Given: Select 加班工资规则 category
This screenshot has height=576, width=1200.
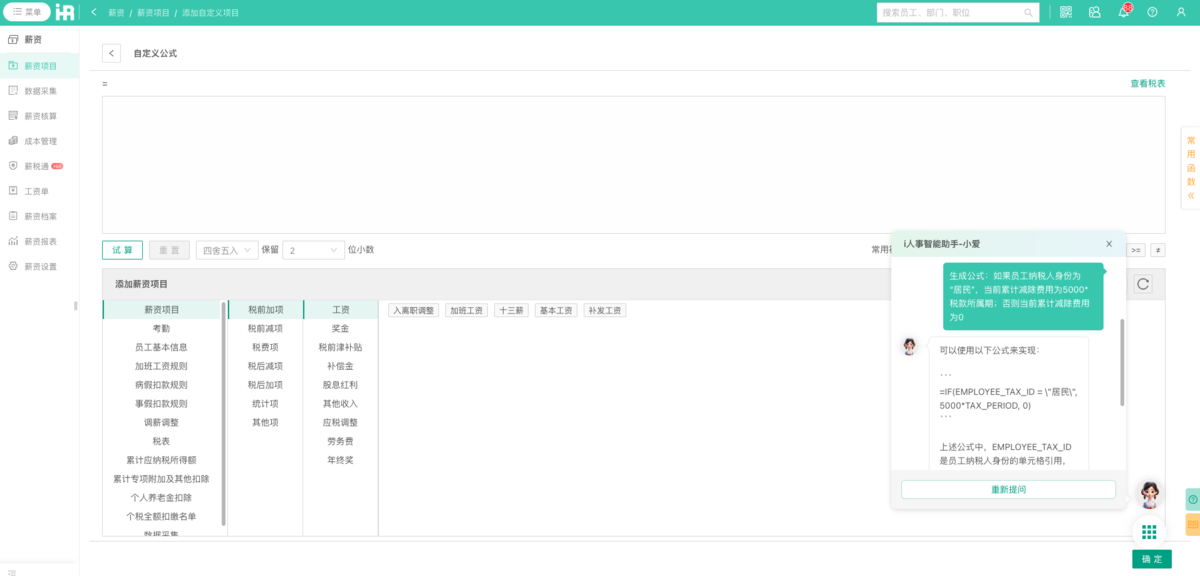Looking at the screenshot, I should pyautogui.click(x=161, y=366).
